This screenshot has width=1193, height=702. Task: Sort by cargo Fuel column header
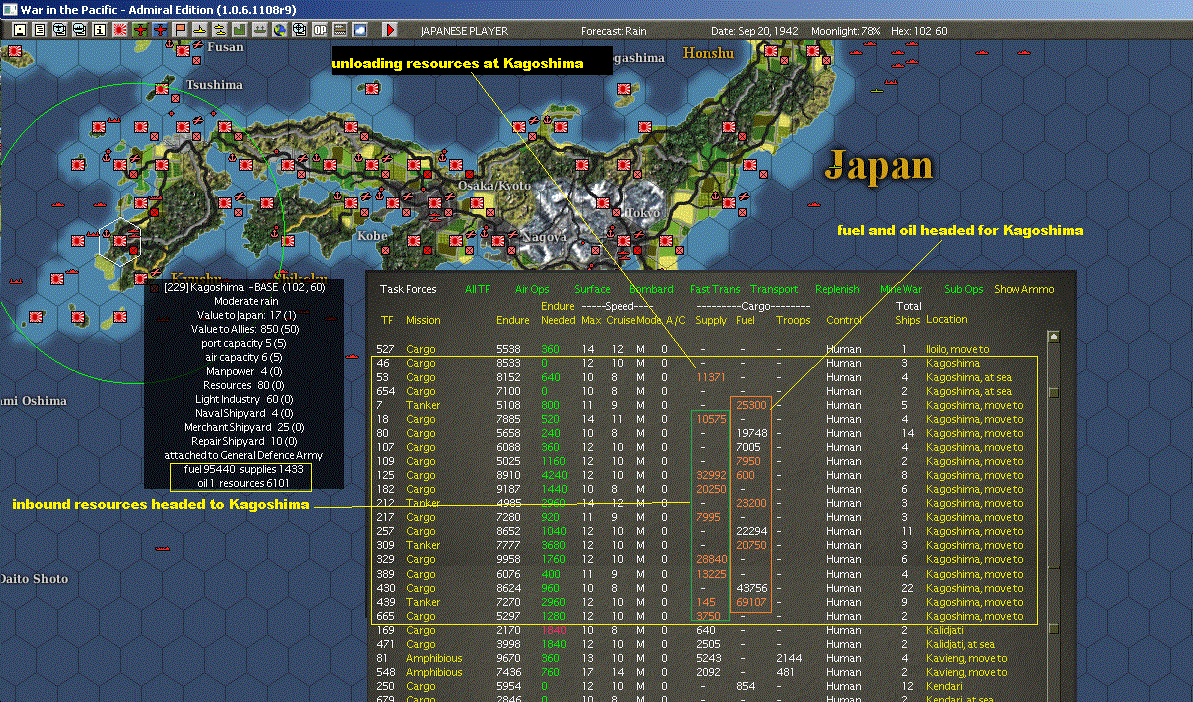[746, 320]
